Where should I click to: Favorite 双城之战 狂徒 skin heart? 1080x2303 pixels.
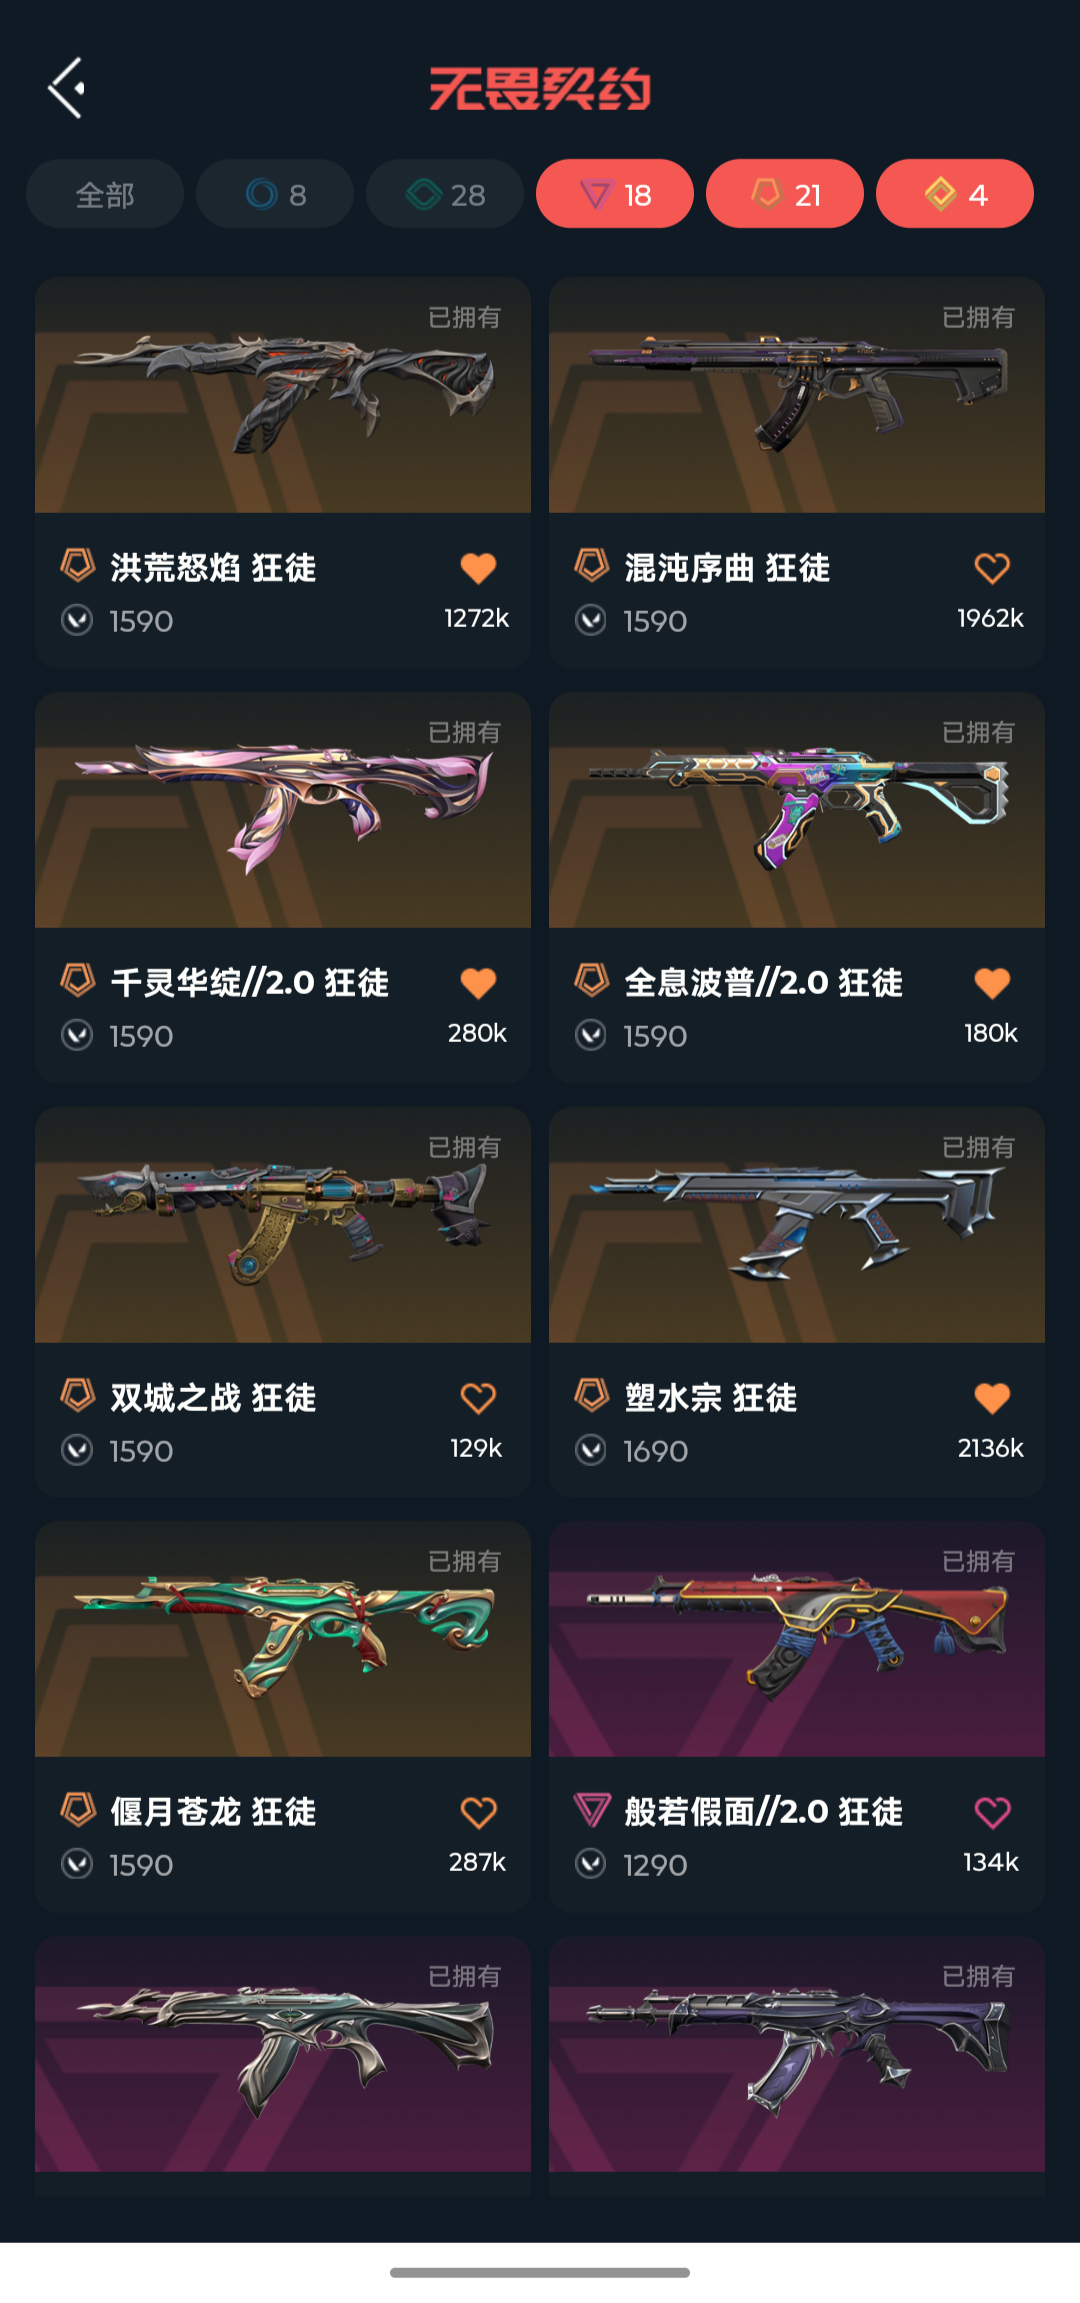point(478,1398)
